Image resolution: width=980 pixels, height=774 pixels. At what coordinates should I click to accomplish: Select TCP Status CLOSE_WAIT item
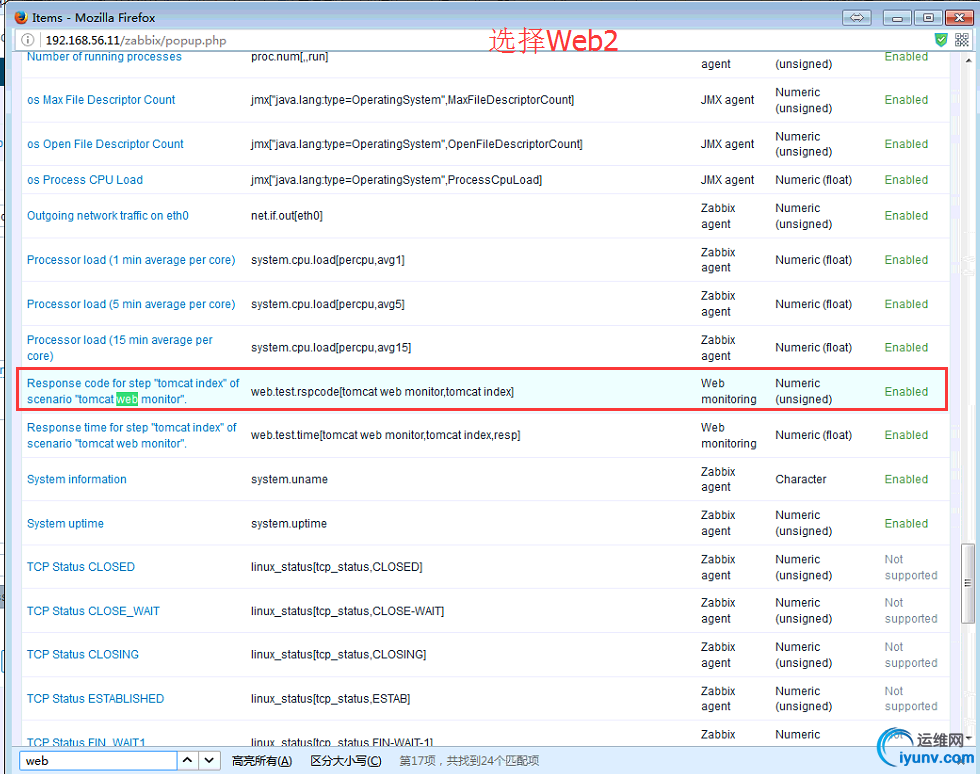[93, 611]
